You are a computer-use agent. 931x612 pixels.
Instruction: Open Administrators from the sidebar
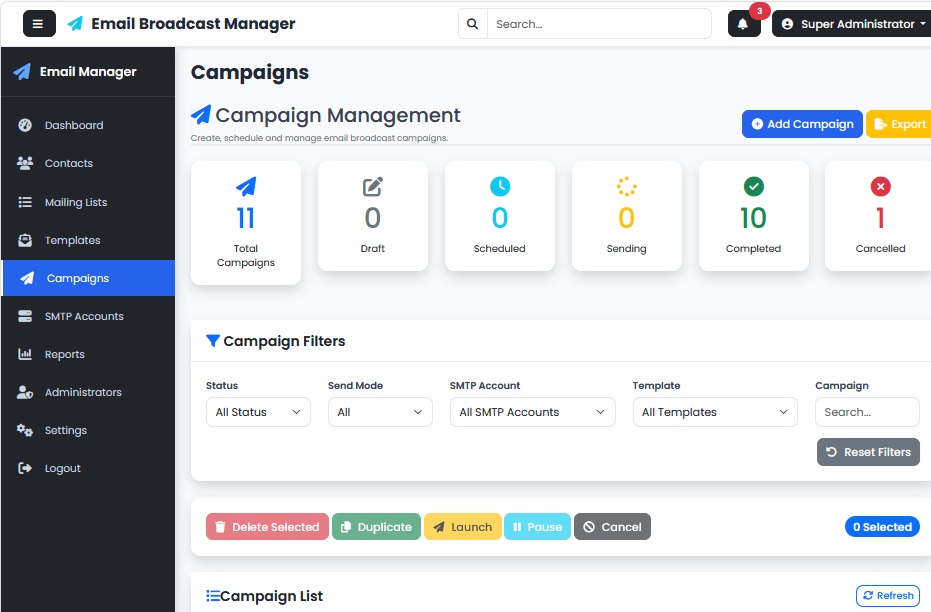(x=88, y=392)
